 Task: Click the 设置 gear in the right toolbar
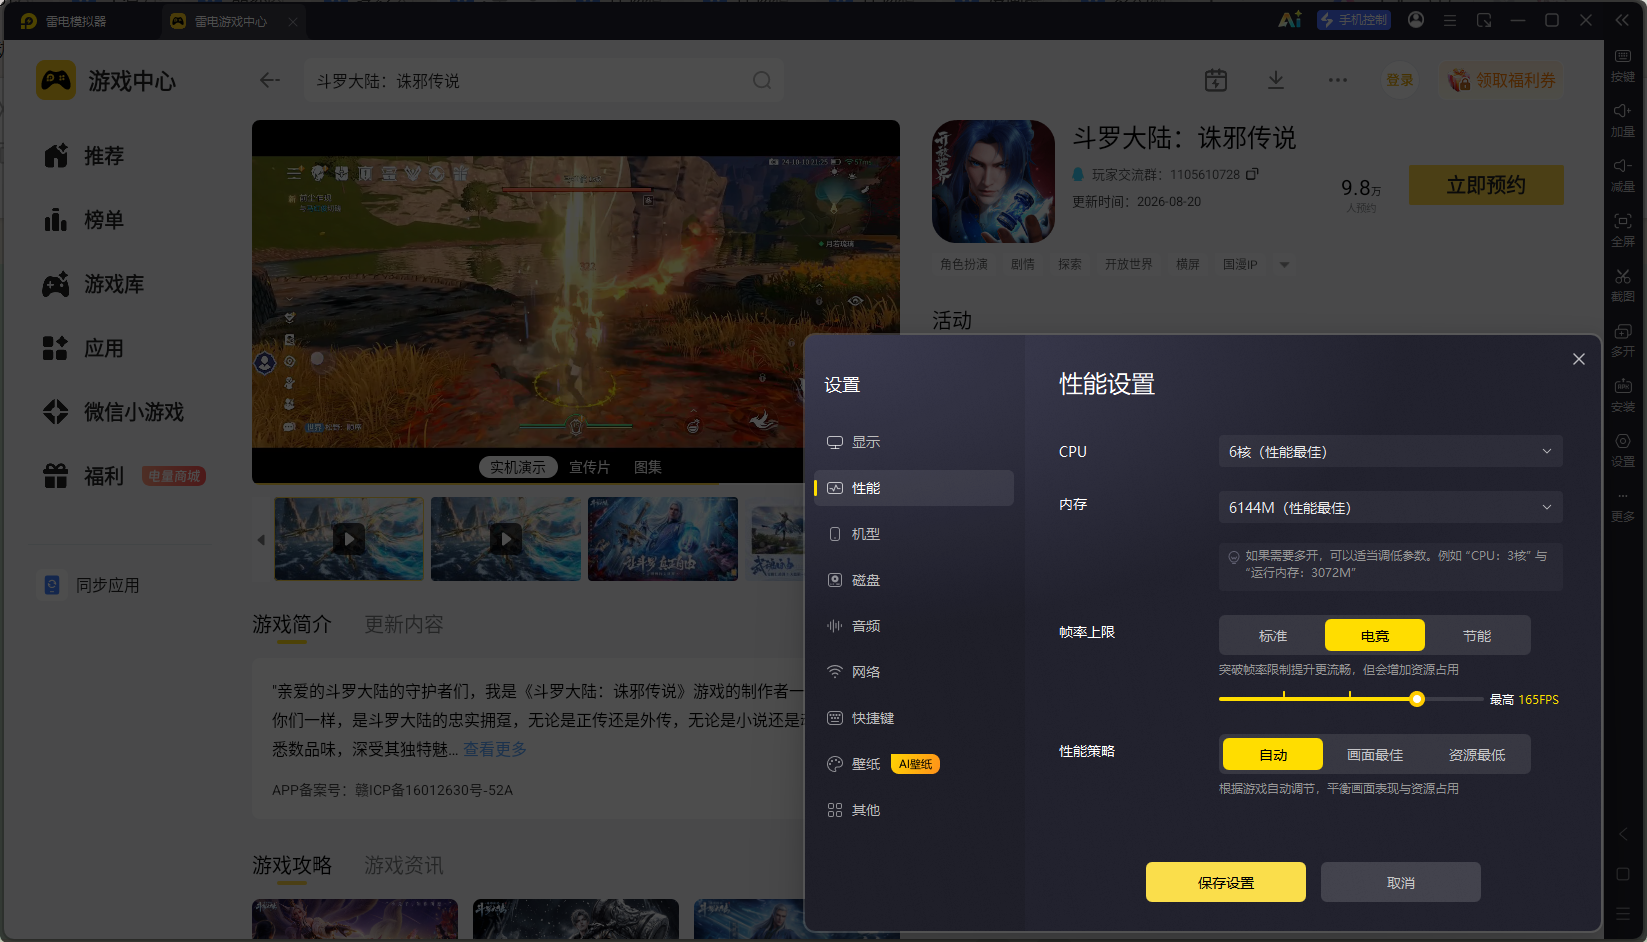tap(1623, 450)
